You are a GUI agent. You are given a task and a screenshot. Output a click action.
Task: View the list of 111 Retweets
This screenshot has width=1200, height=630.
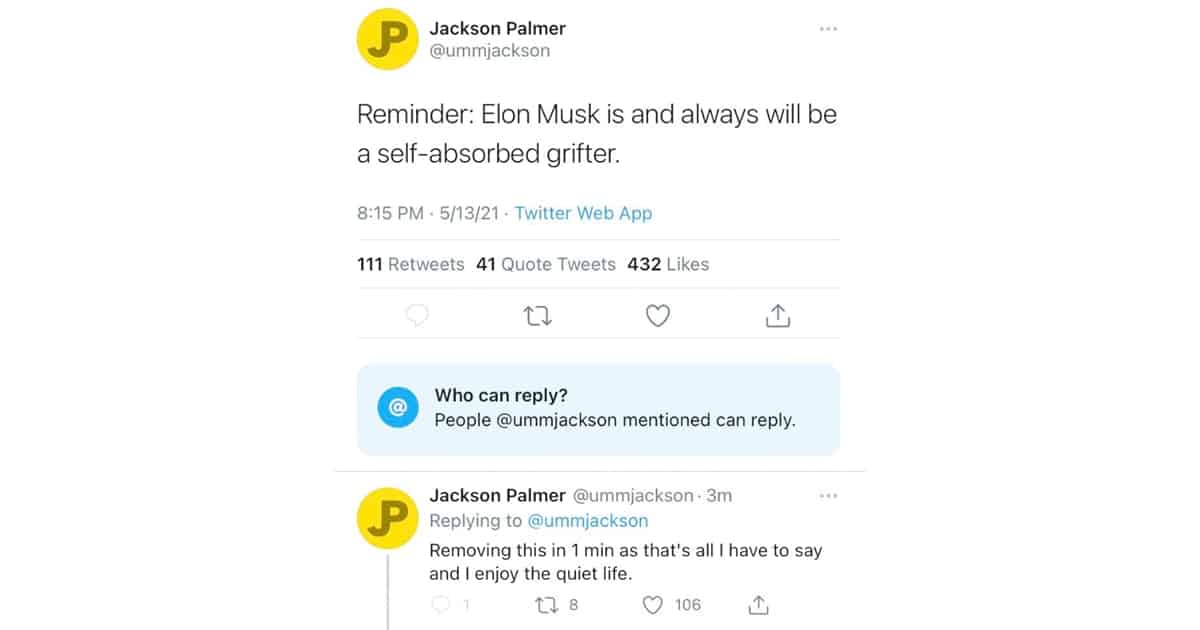(x=411, y=264)
